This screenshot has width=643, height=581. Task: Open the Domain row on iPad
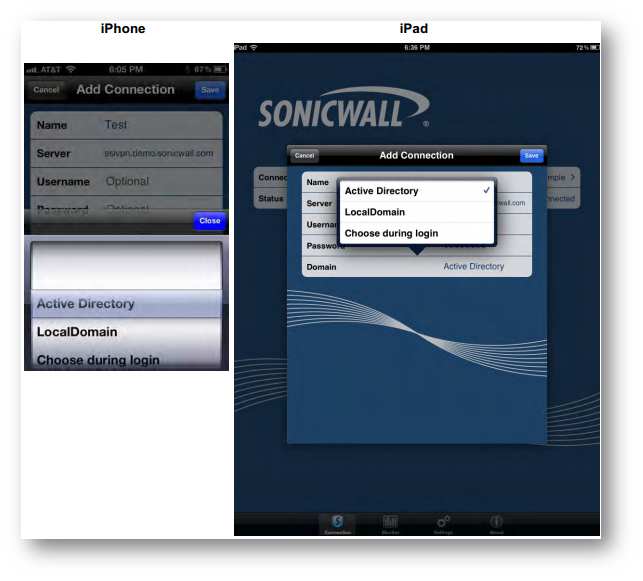click(417, 267)
